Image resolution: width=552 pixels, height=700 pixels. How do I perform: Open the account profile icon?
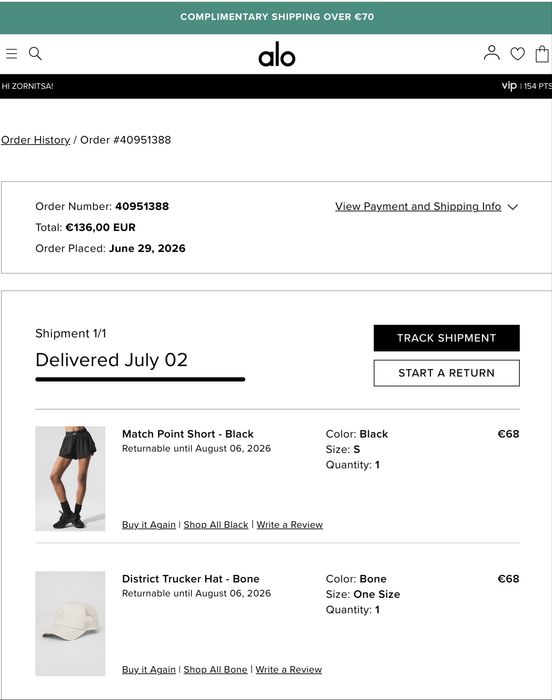point(492,53)
